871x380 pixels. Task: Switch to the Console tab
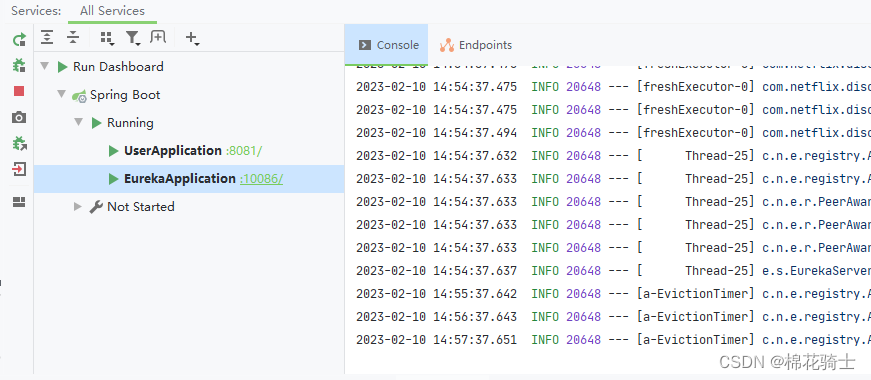click(388, 45)
